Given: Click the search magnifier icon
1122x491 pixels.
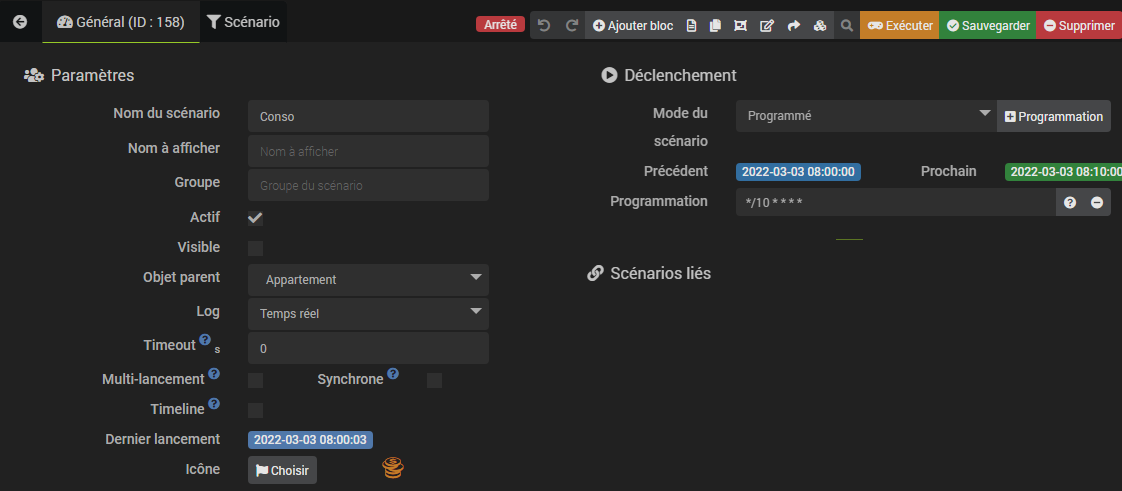Looking at the screenshot, I should [846, 25].
